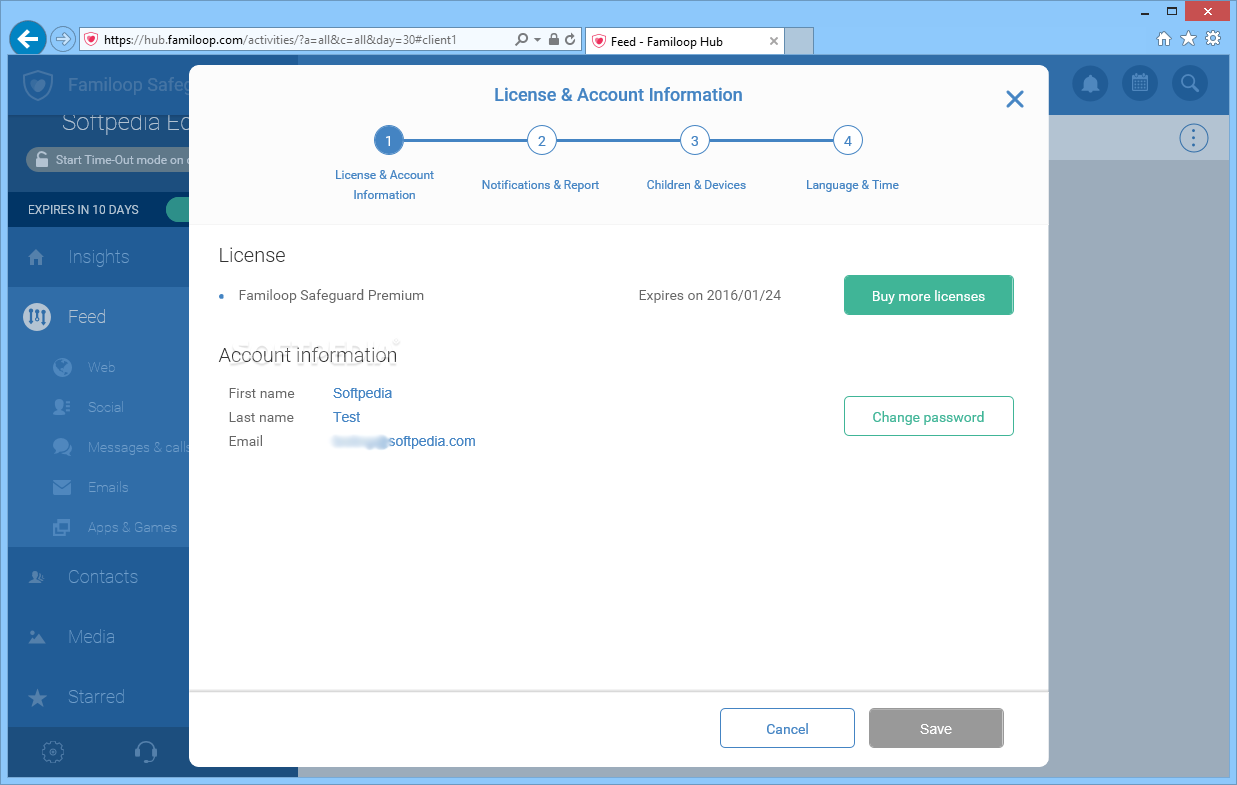This screenshot has height=785, width=1237.
Task: Click the Web globe icon
Action: point(62,367)
